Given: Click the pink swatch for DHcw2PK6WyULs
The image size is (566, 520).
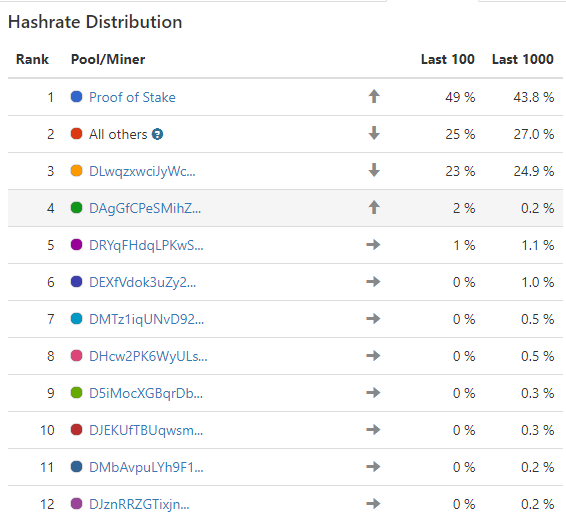Looking at the screenshot, I should click(x=77, y=355).
